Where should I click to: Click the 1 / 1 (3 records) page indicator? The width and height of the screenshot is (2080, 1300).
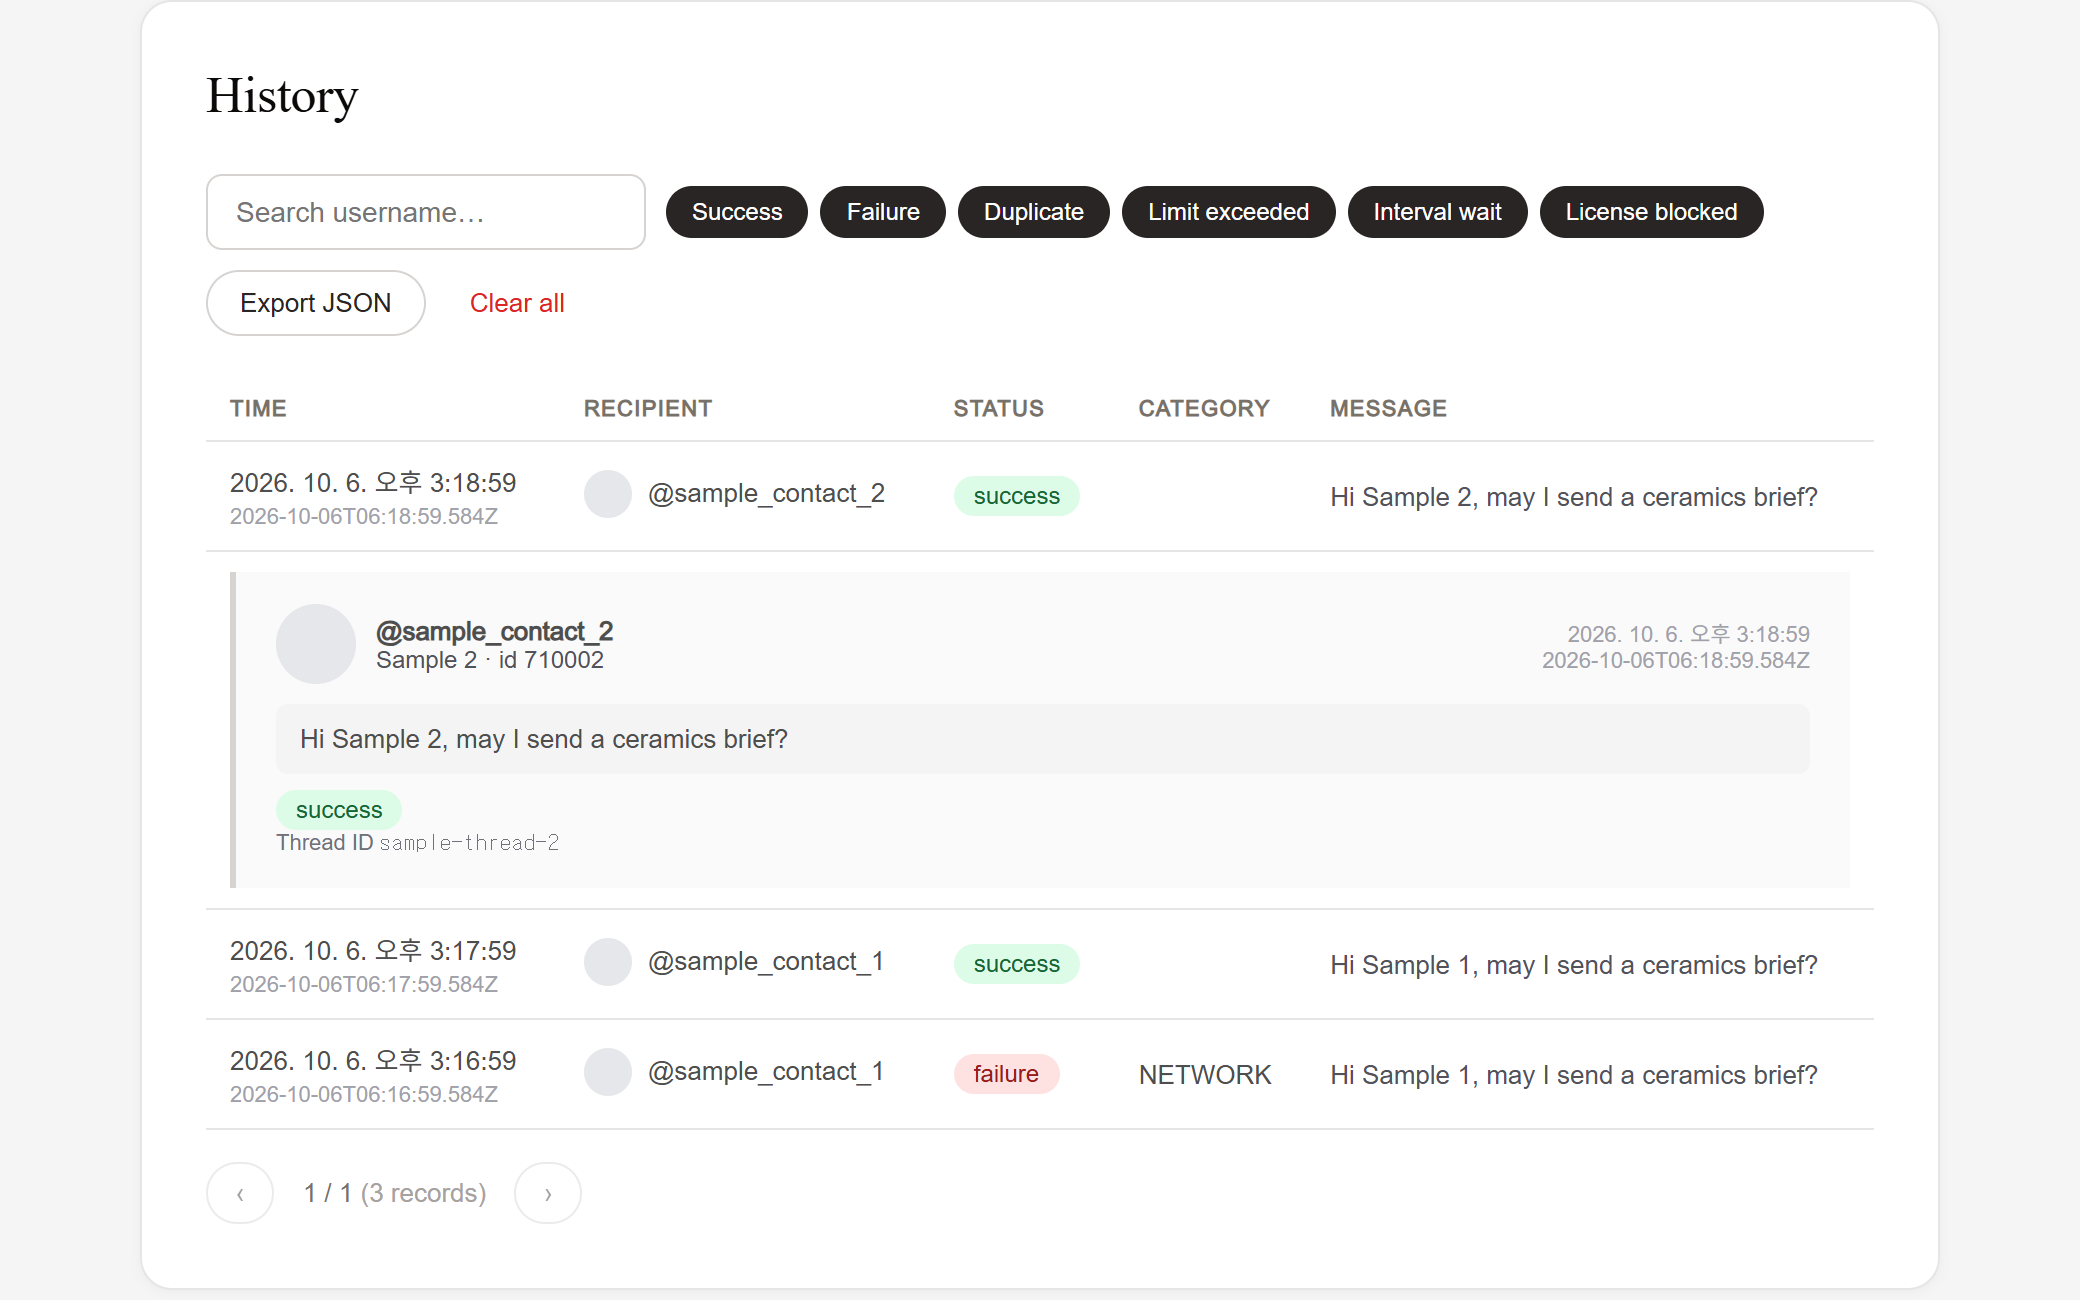[395, 1193]
